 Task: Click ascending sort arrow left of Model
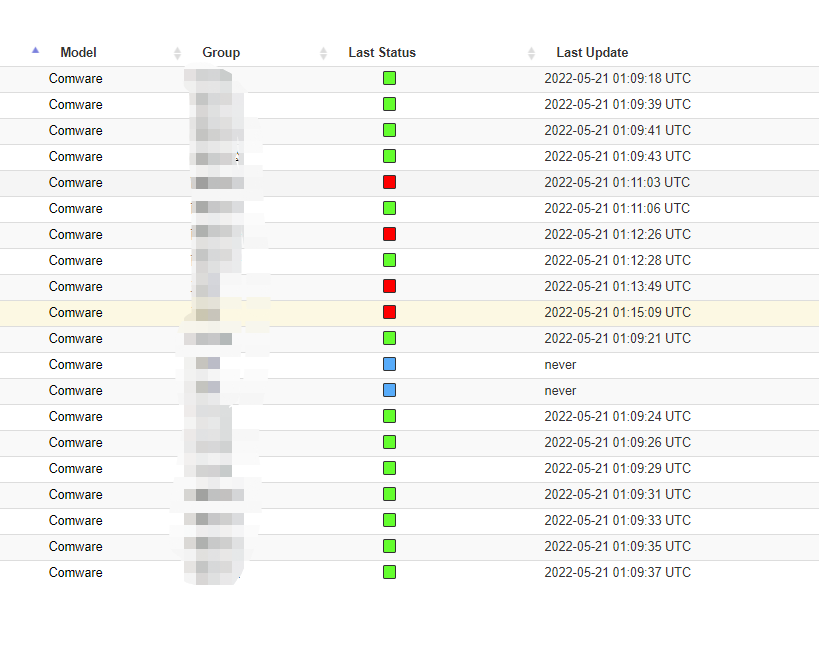(36, 50)
